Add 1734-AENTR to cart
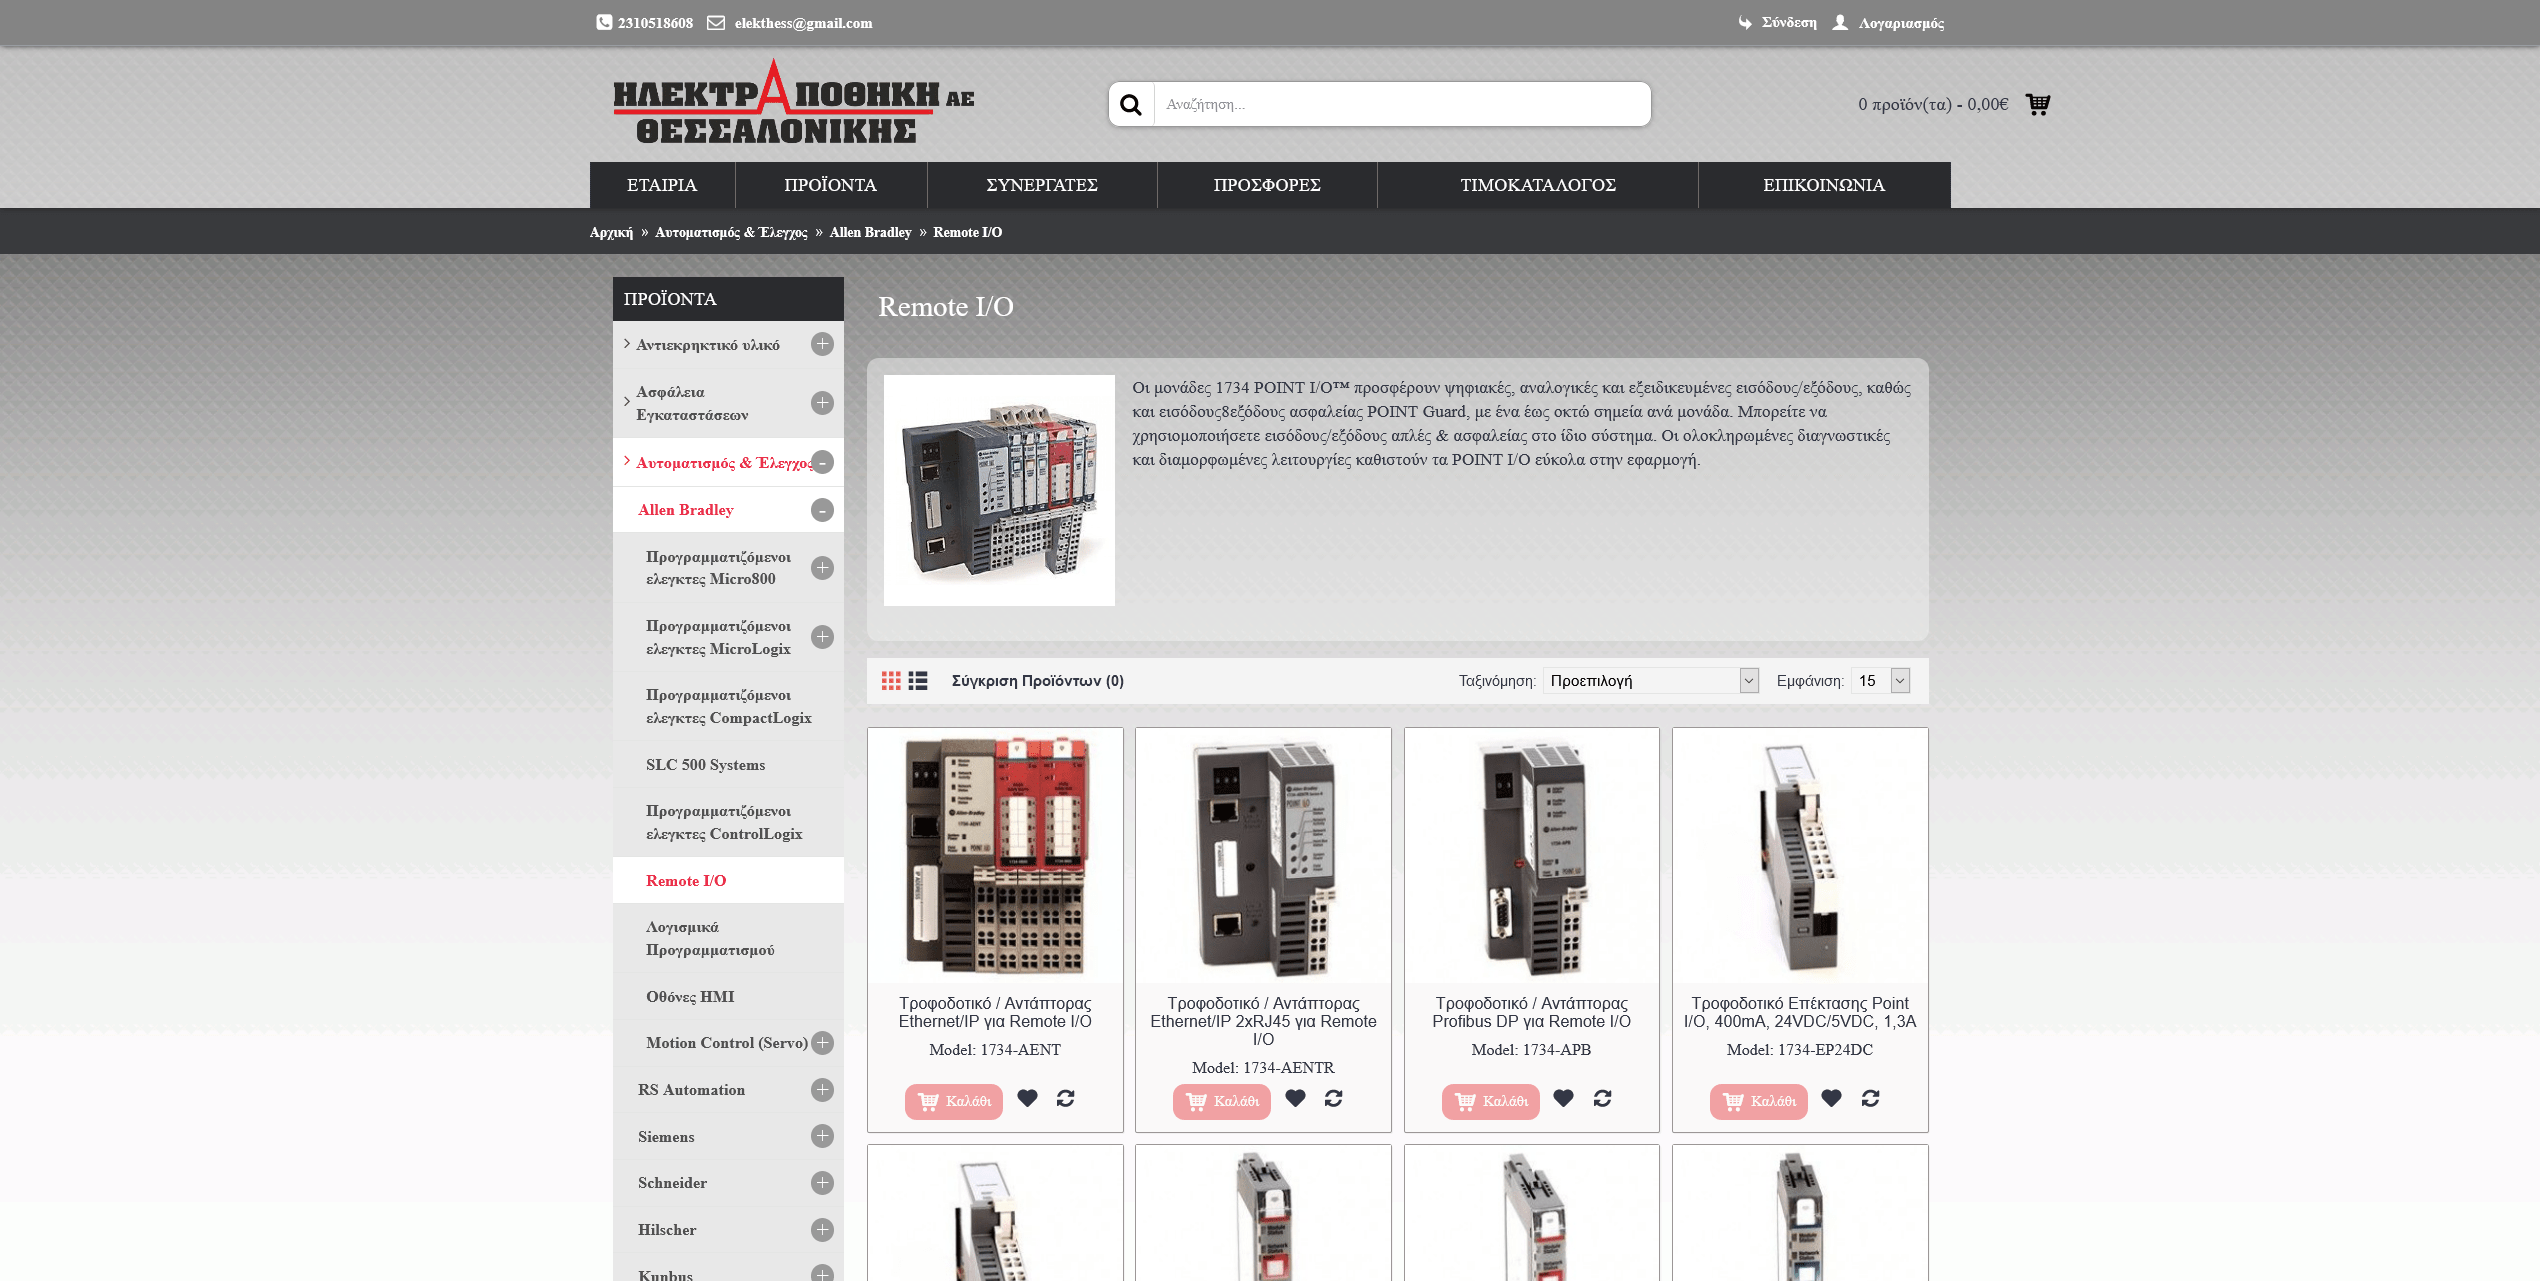The image size is (2540, 1281). tap(1222, 1101)
